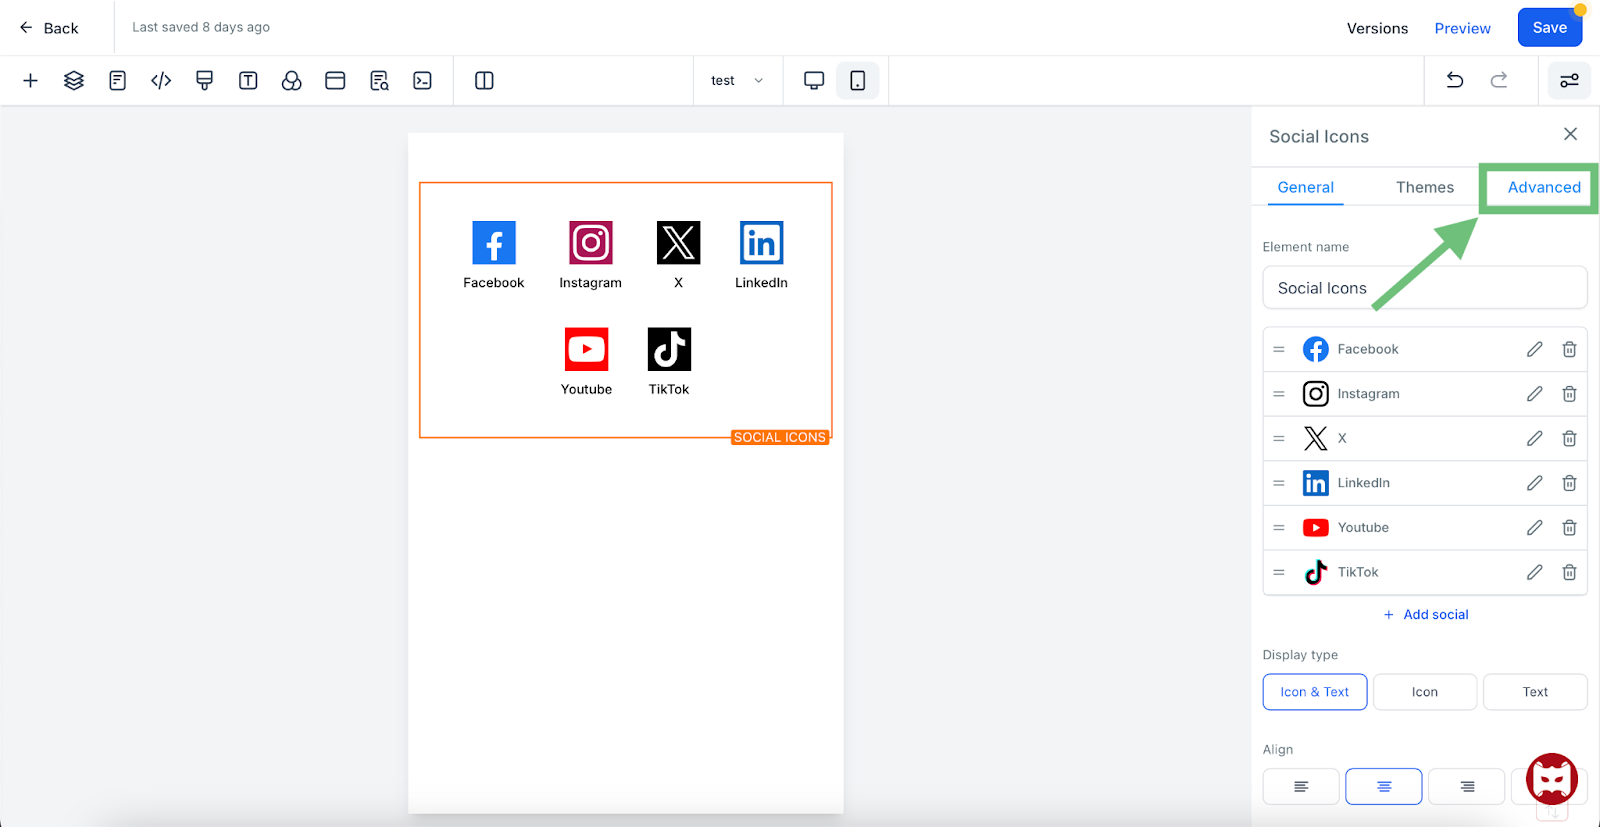The width and height of the screenshot is (1600, 827).
Task: Redo the last action
Action: (1498, 81)
